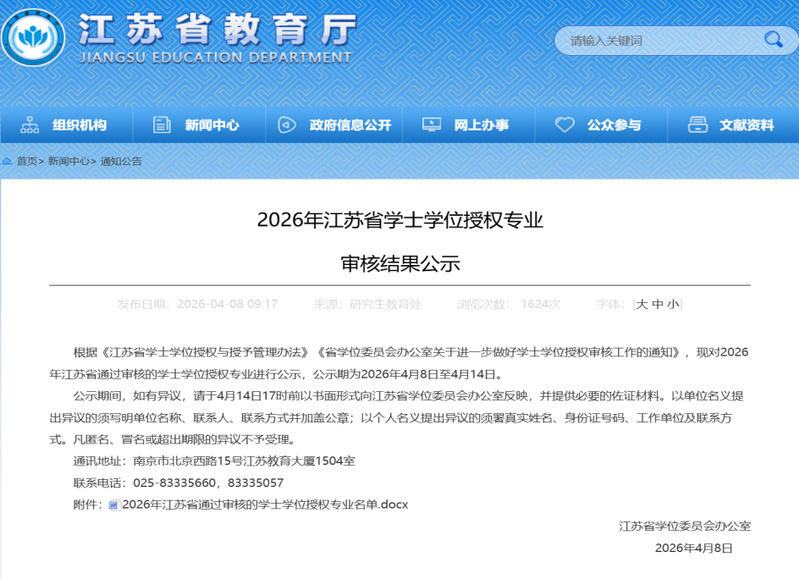Click the Jiangsu Education Department logo emblem

click(35, 38)
